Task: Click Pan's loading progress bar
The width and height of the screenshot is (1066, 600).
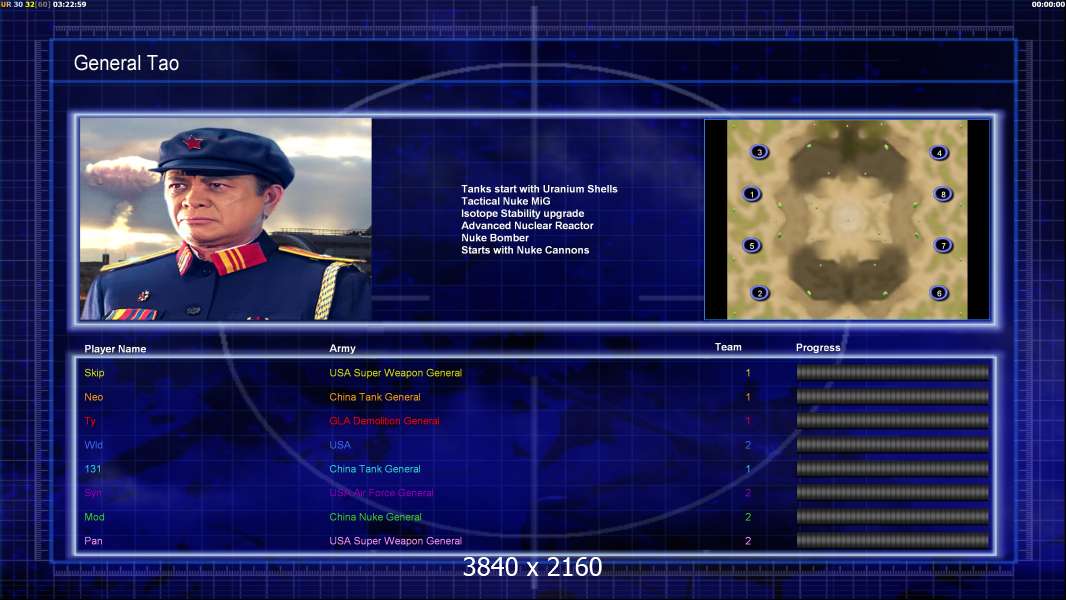Action: pyautogui.click(x=893, y=541)
